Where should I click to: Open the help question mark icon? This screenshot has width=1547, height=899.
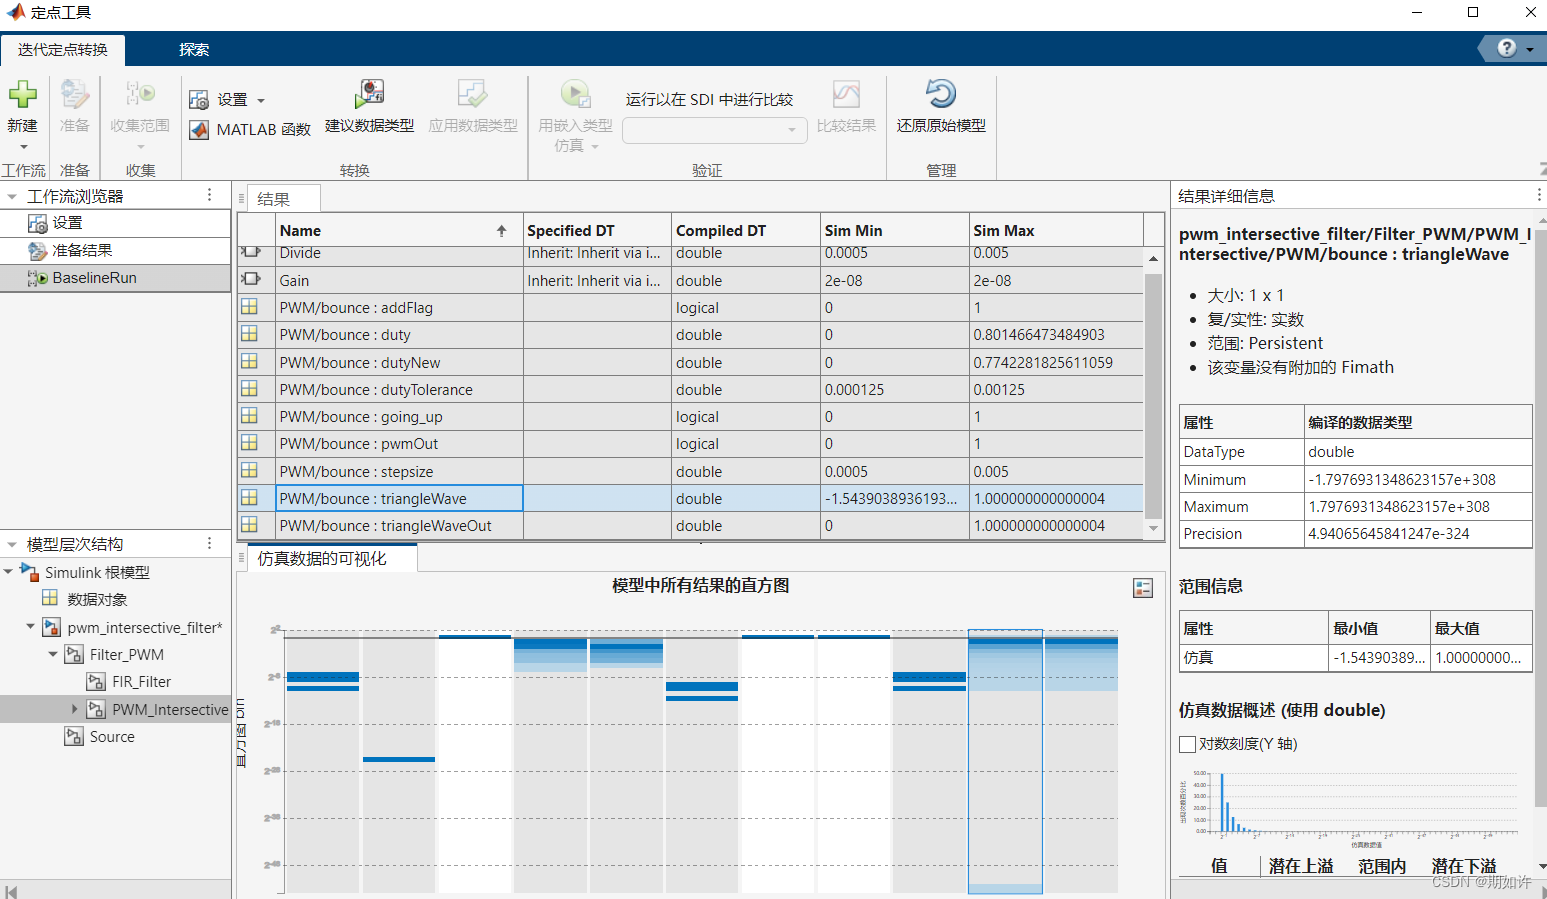[1505, 48]
